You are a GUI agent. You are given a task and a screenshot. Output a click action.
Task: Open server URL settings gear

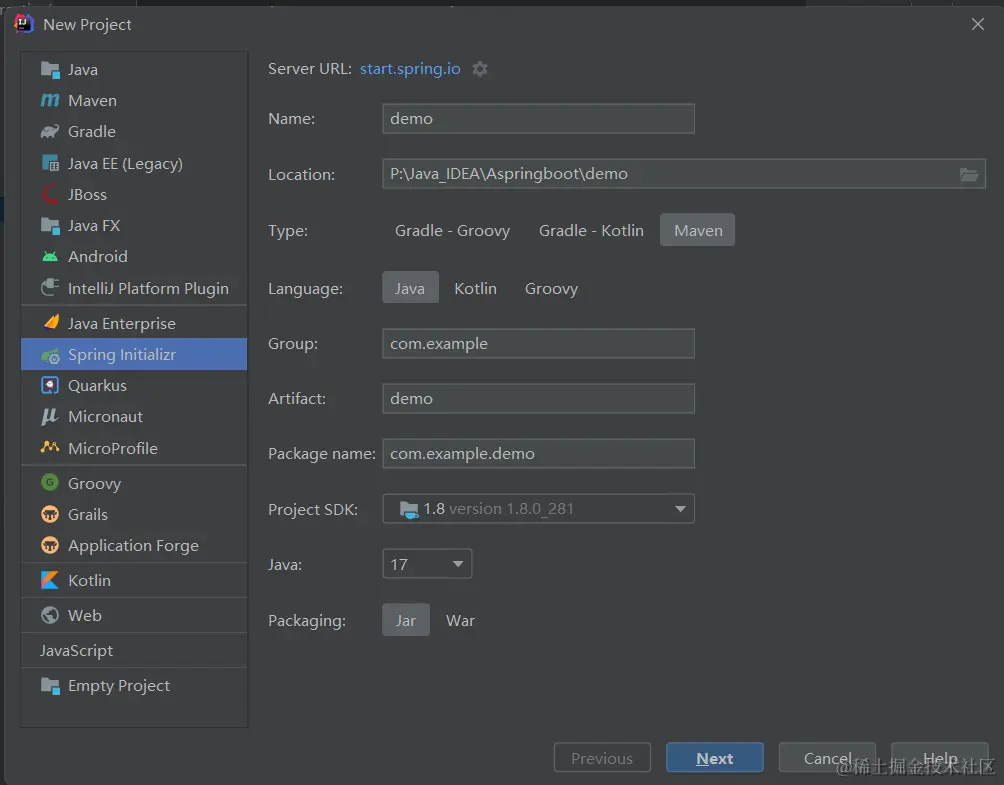(480, 69)
